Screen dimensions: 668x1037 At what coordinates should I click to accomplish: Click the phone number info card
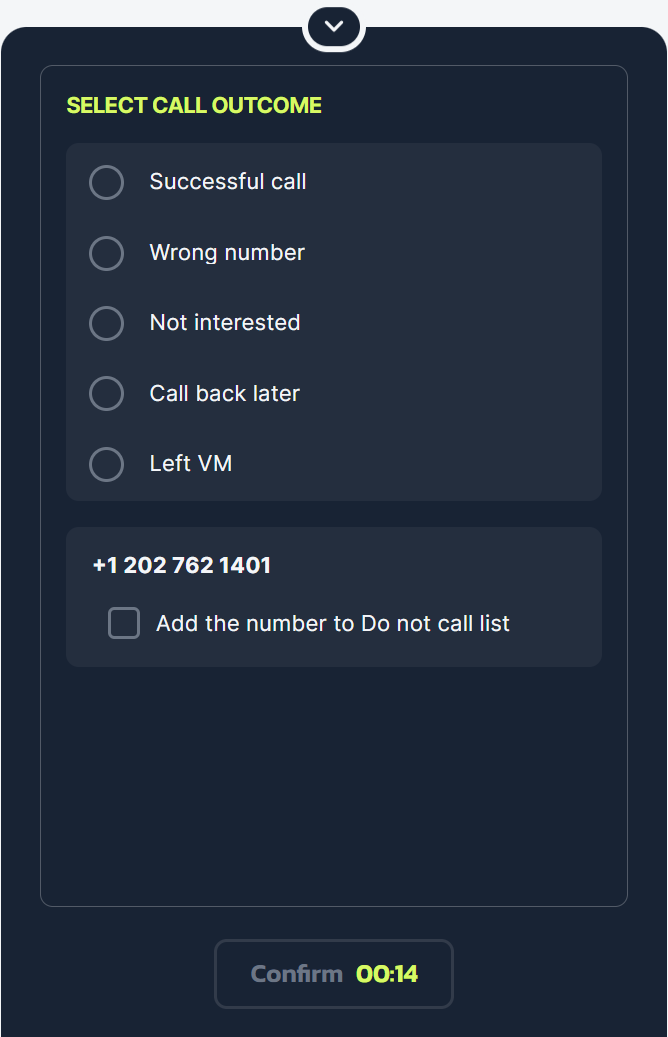(x=334, y=596)
